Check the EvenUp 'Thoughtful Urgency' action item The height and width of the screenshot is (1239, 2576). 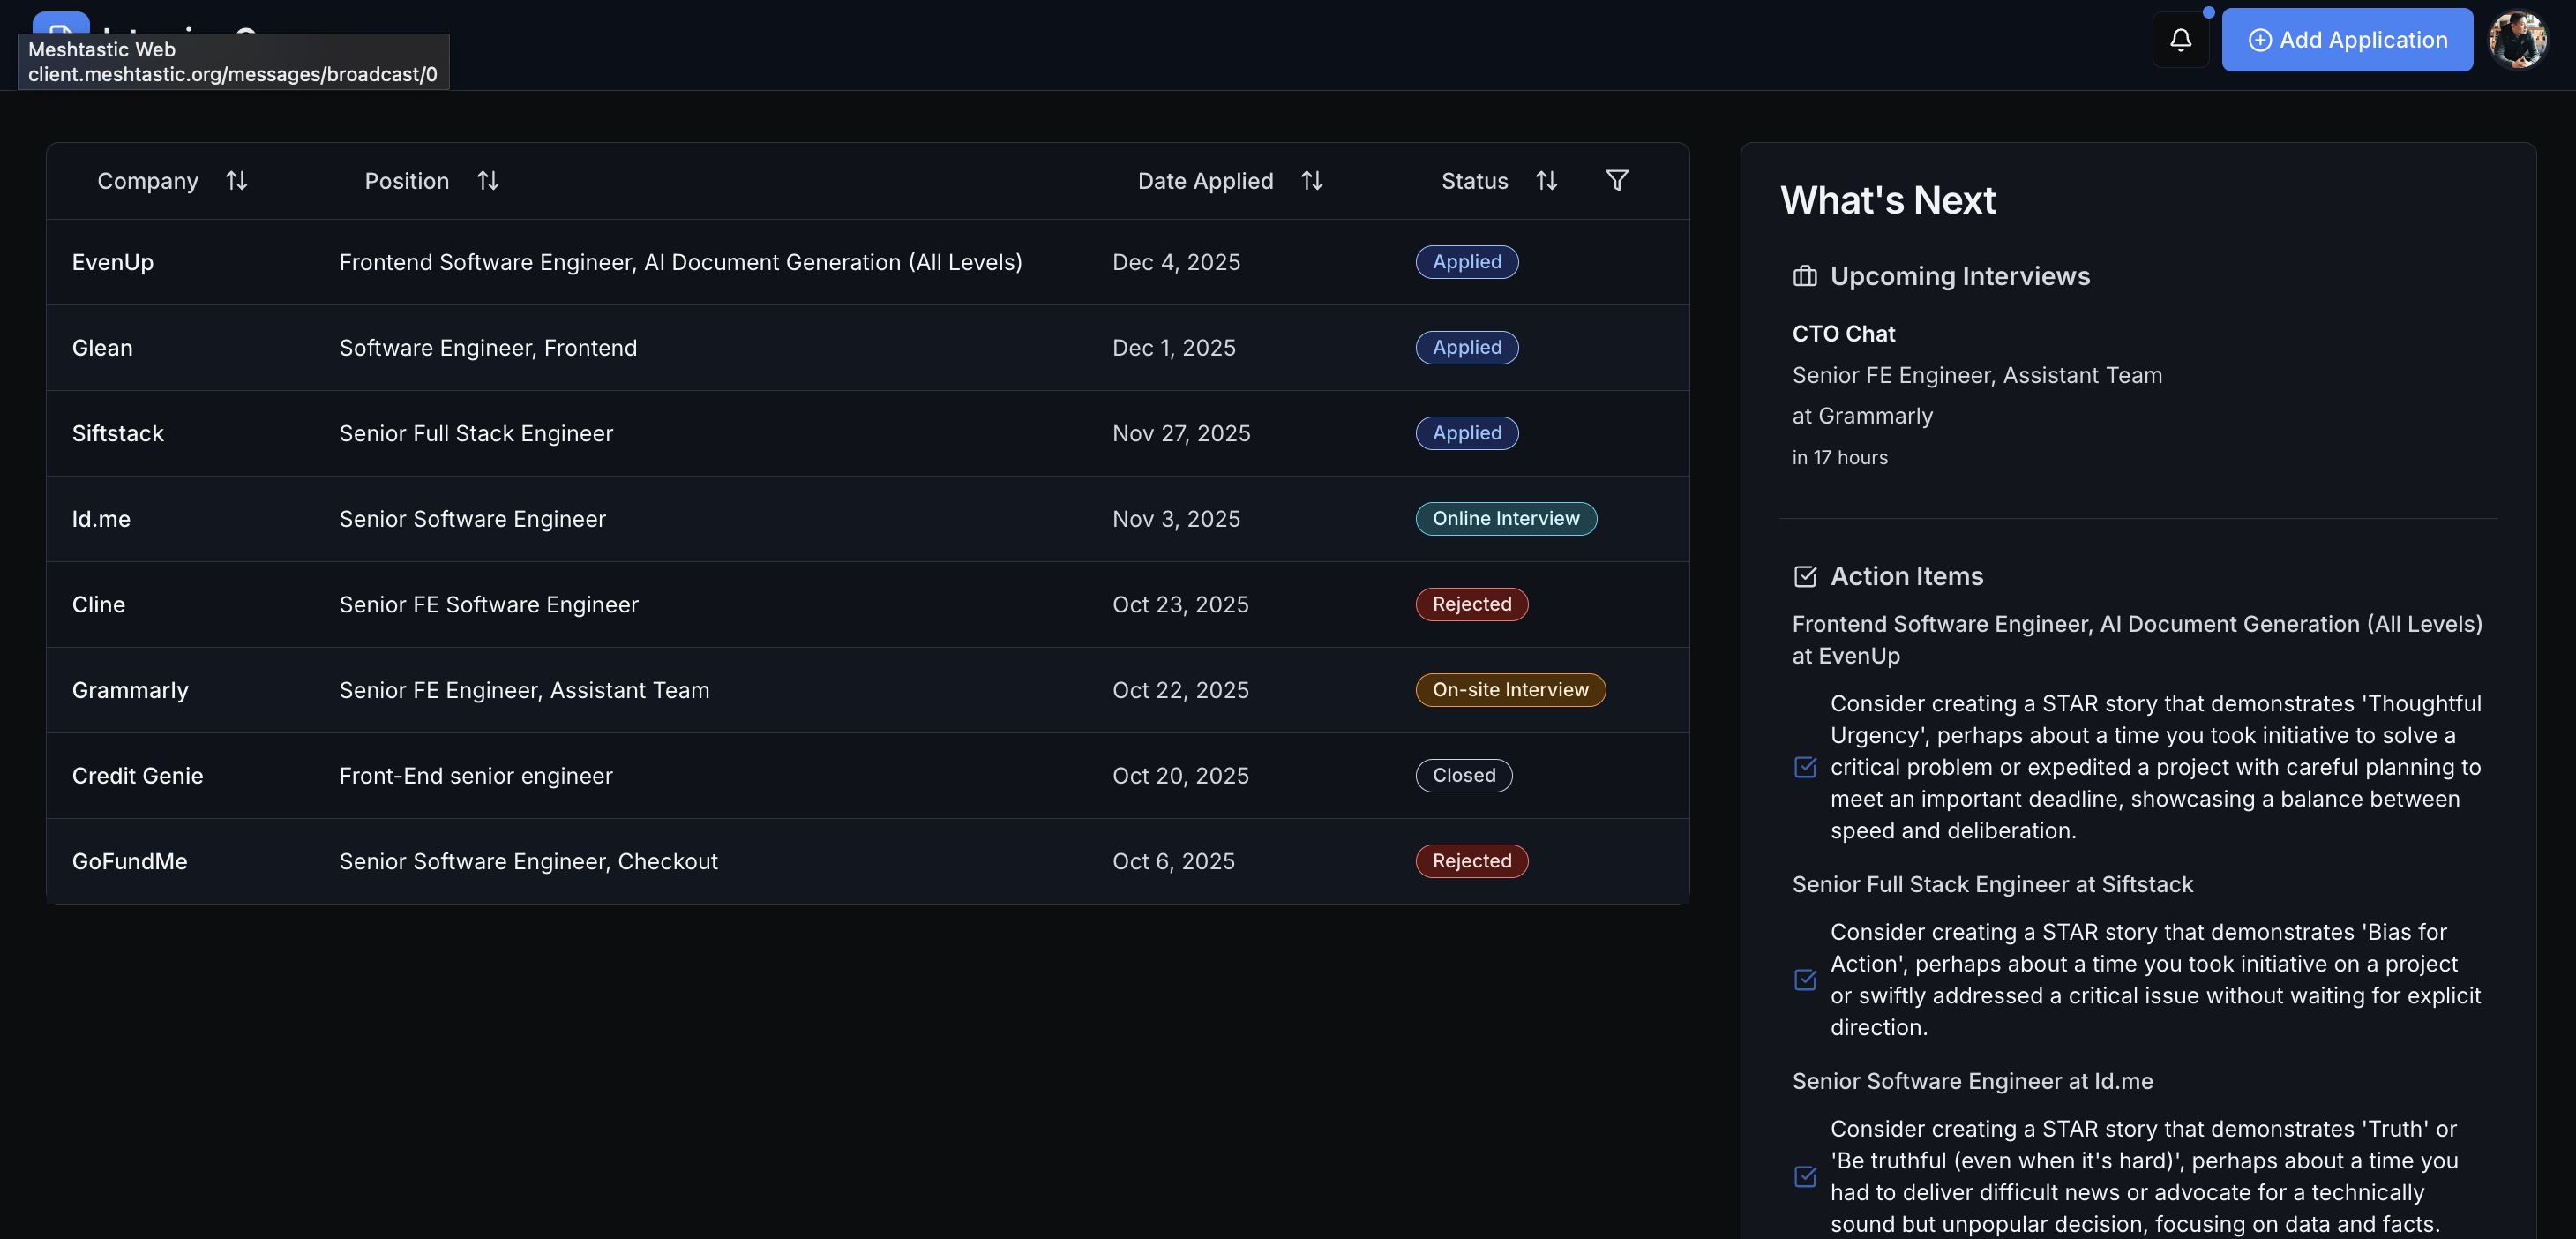tap(1805, 767)
